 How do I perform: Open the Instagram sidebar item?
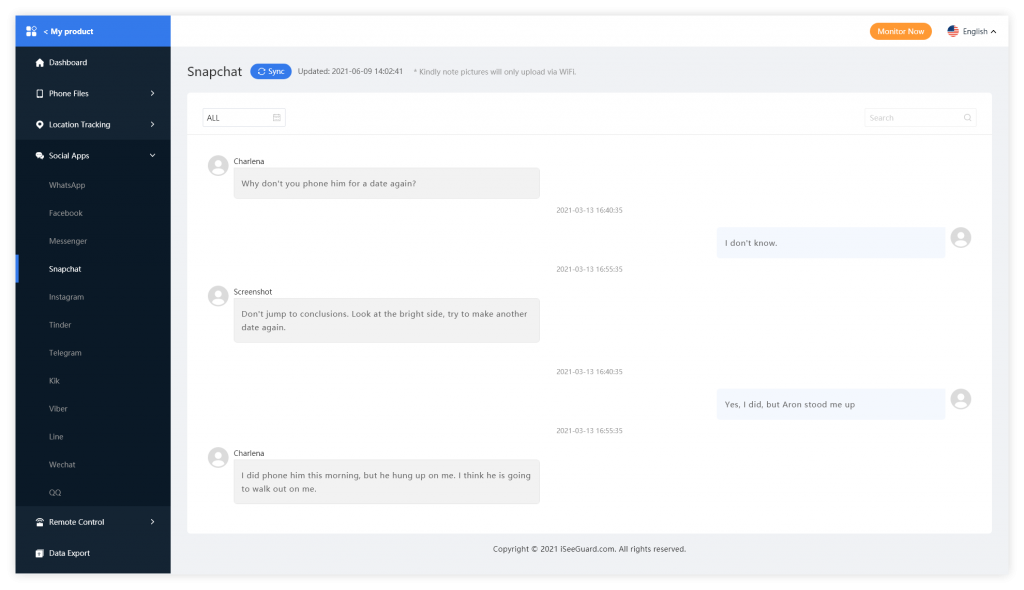pyautogui.click(x=66, y=297)
